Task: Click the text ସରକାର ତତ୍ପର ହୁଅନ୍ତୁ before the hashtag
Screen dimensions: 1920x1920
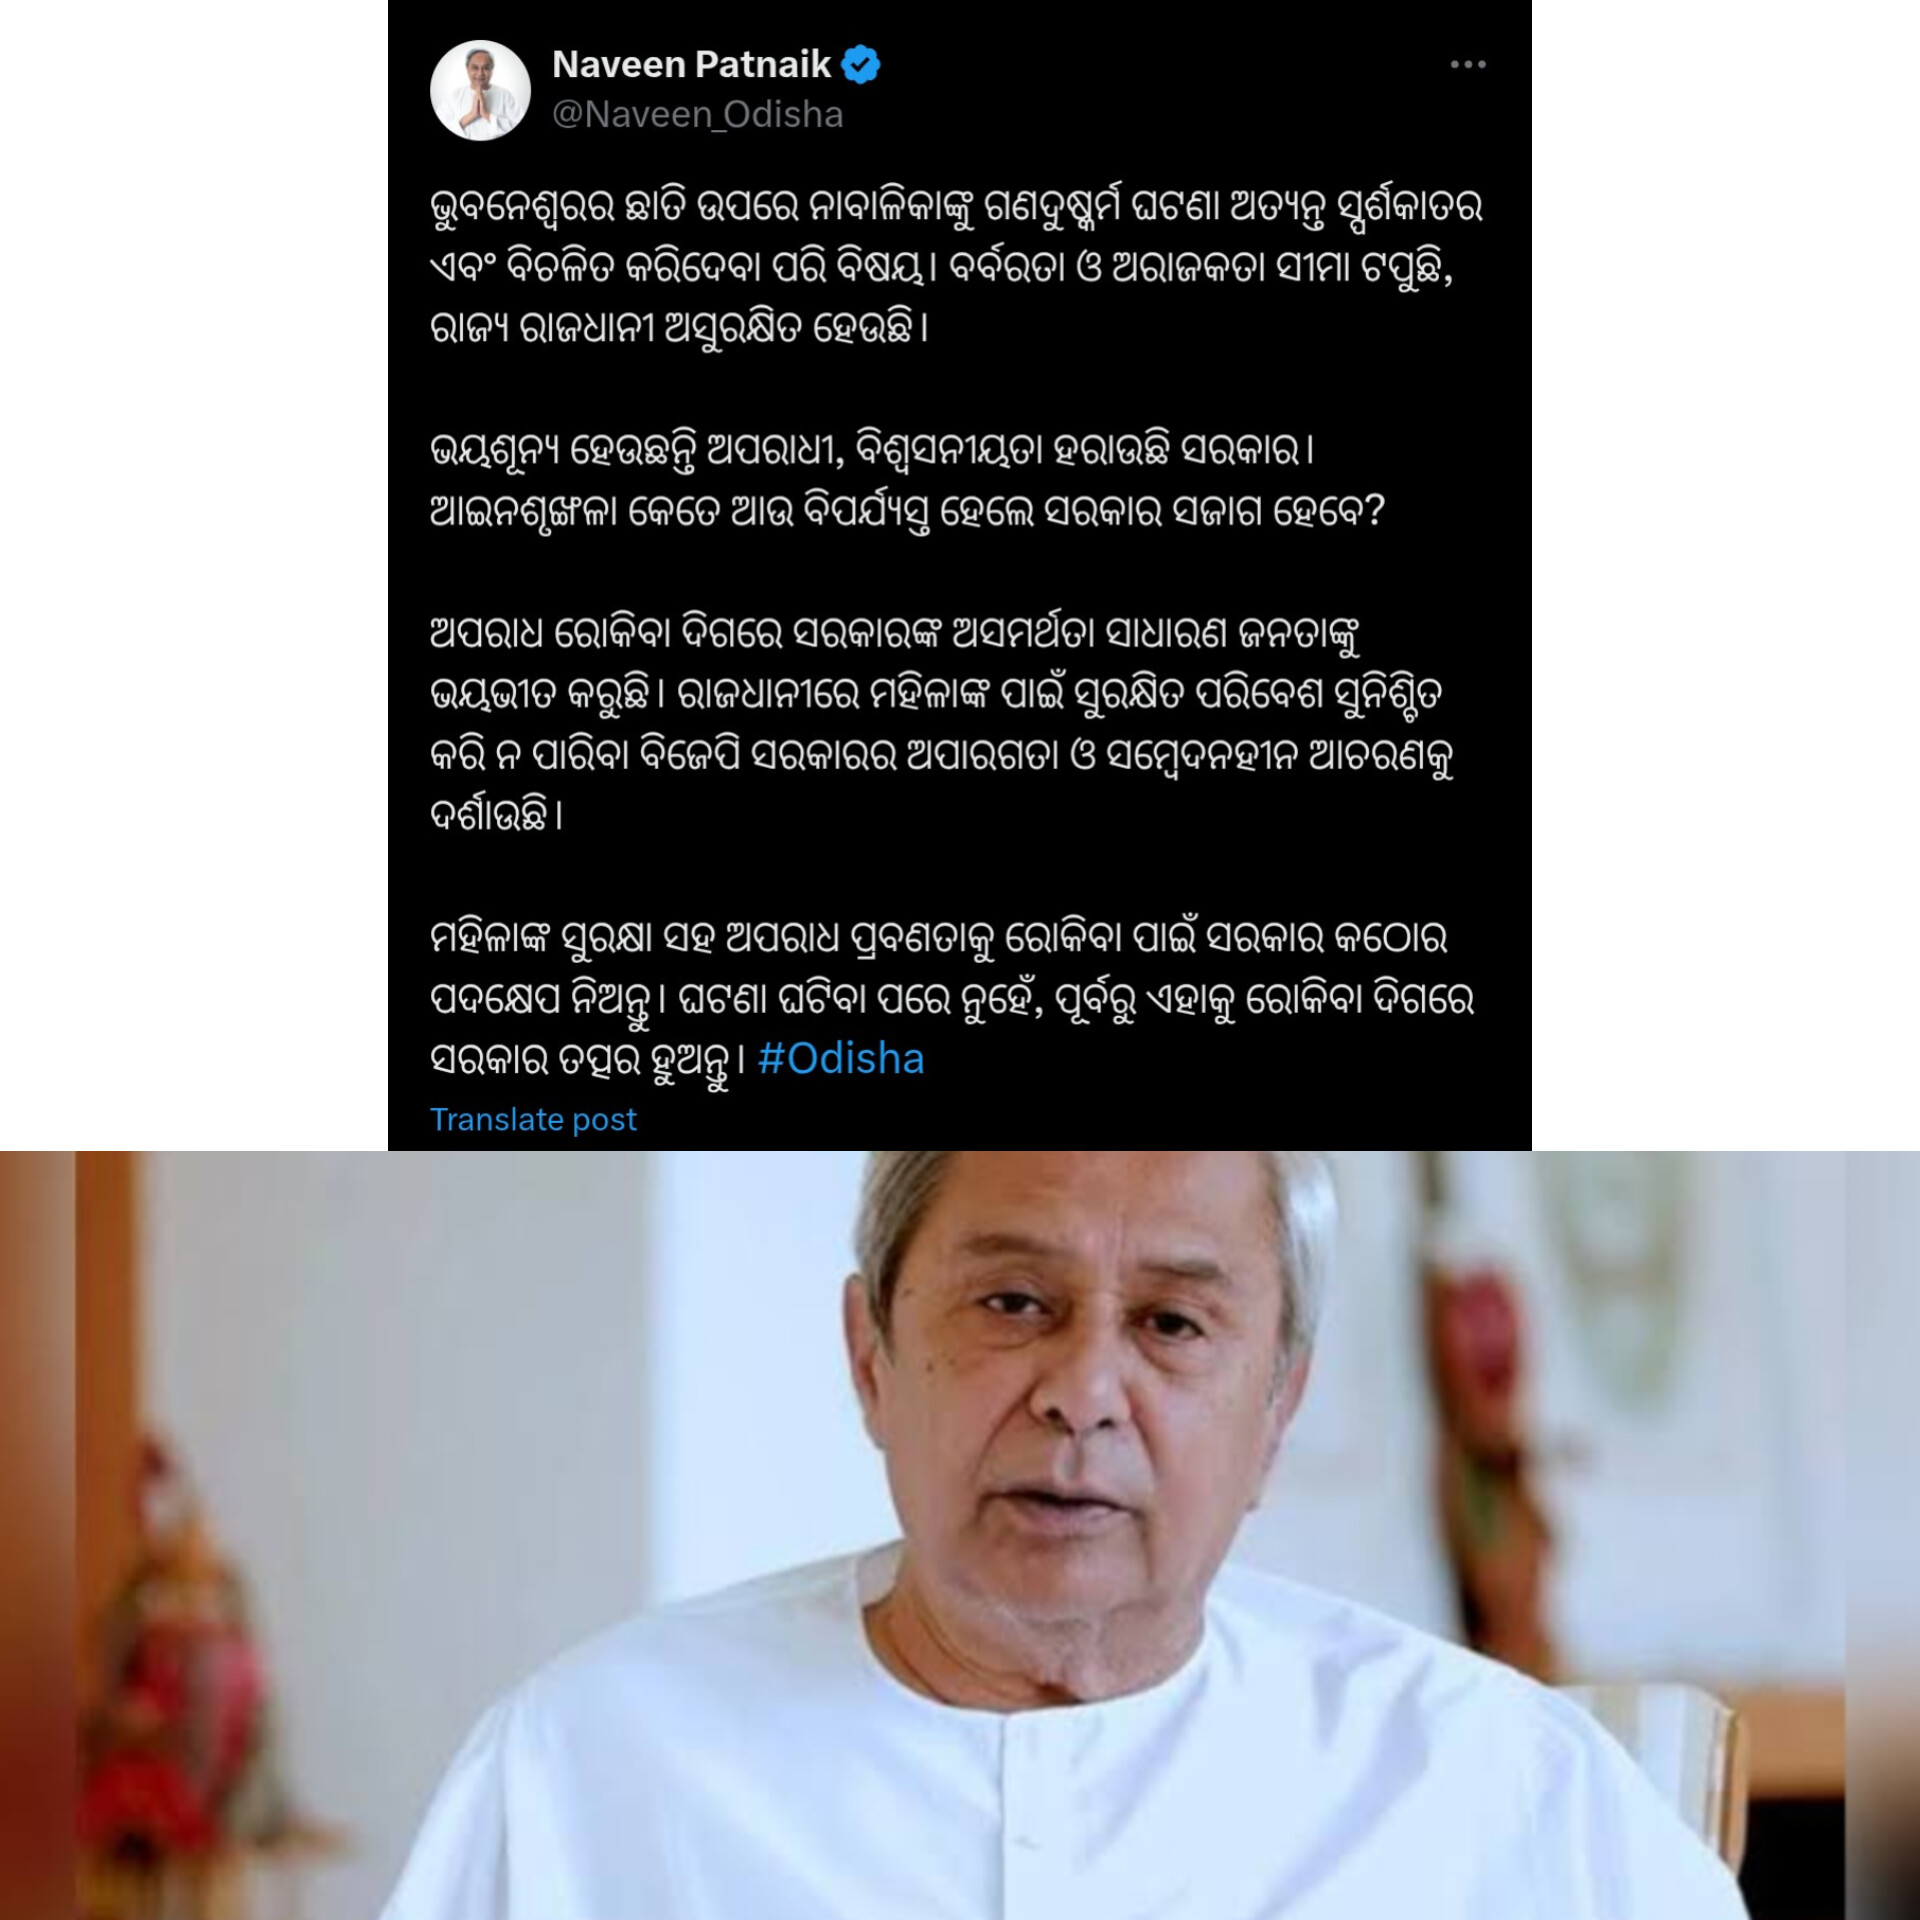Action: [587, 1060]
